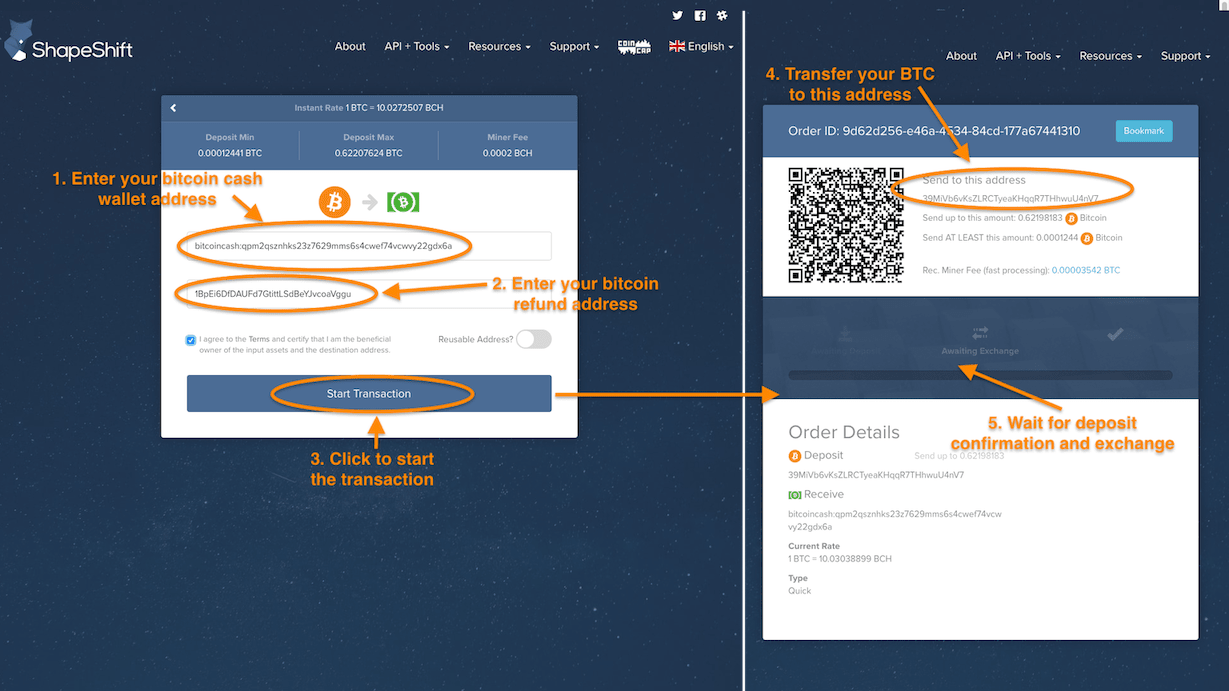This screenshot has width=1229, height=691.
Task: Expand Resources menu on the exchange form page
Action: coord(499,46)
